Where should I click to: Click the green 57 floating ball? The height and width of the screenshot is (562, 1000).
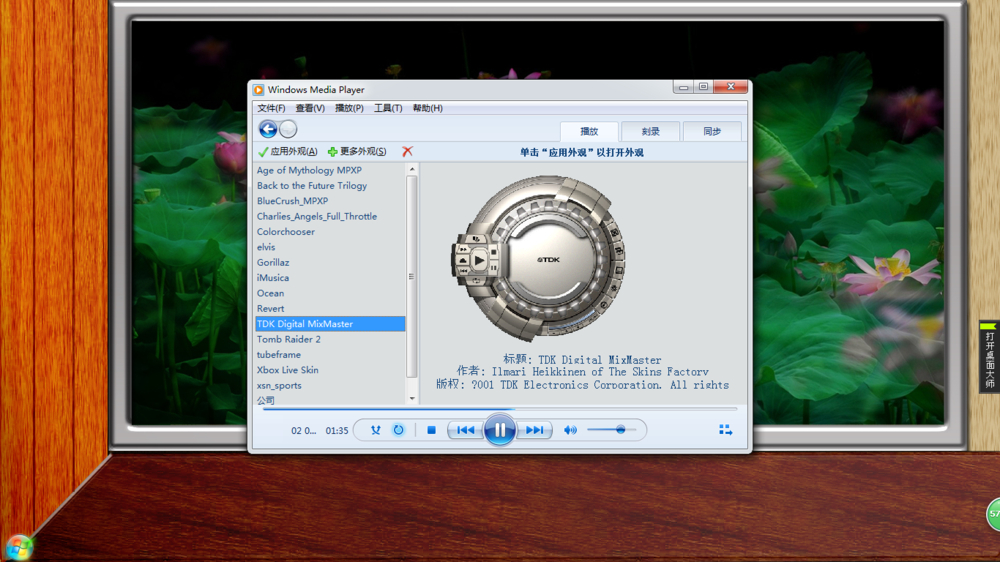point(994,514)
